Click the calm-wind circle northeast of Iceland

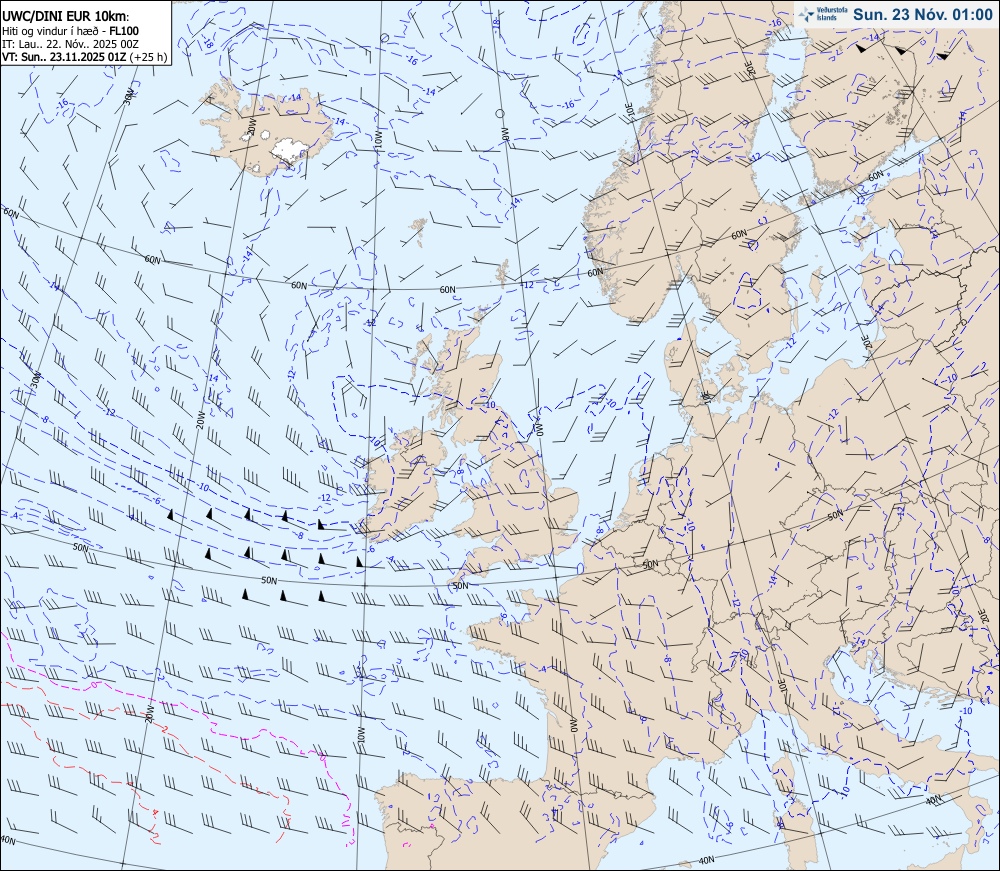click(x=384, y=38)
